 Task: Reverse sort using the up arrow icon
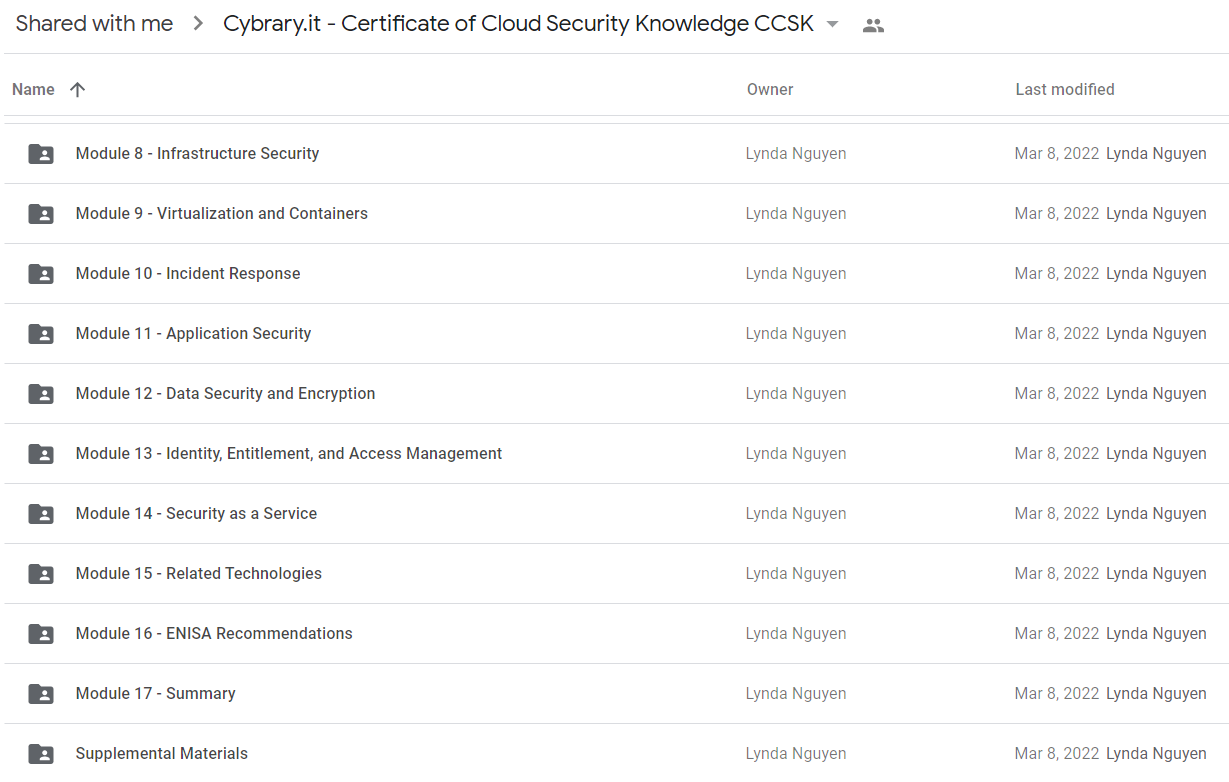pos(77,89)
